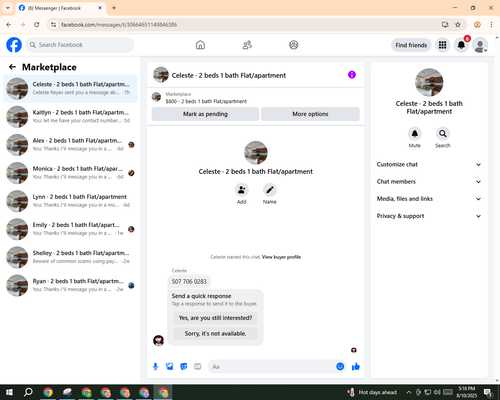Viewport: 500px width, 400px height.
Task: Click the message input field
Action: point(272,367)
